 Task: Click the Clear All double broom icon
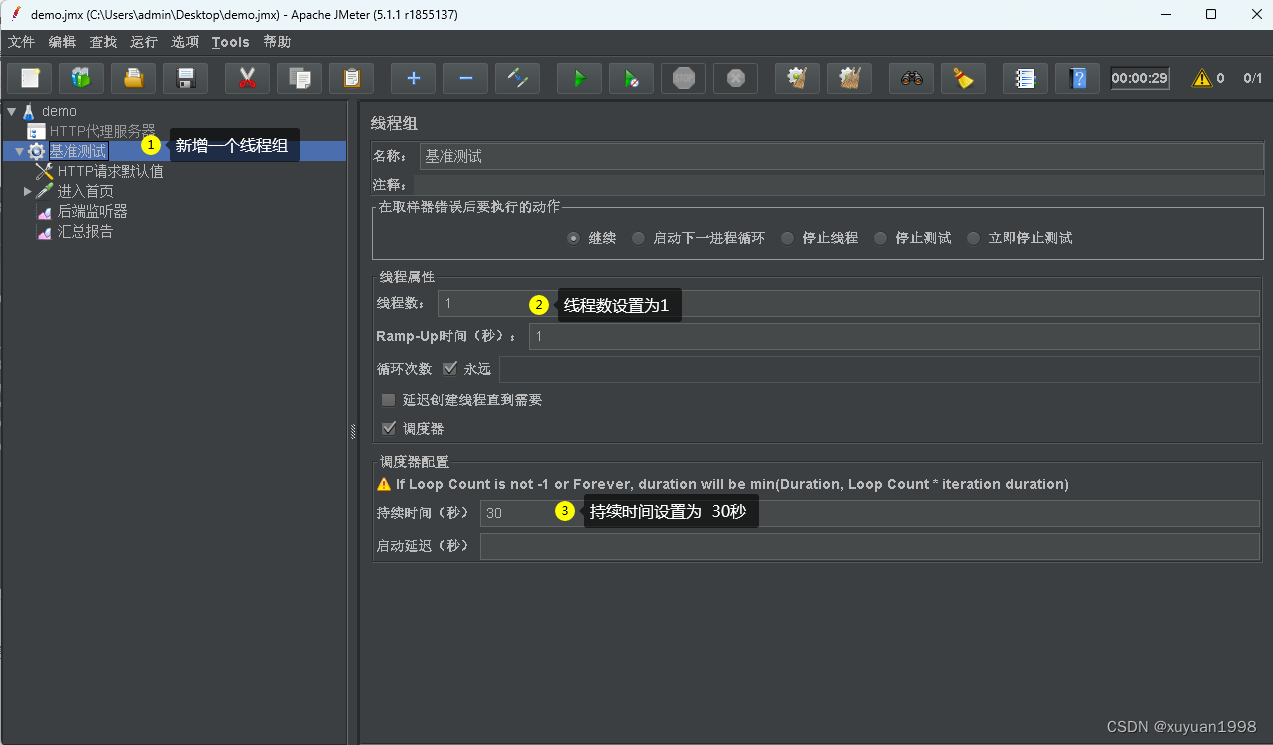[849, 78]
